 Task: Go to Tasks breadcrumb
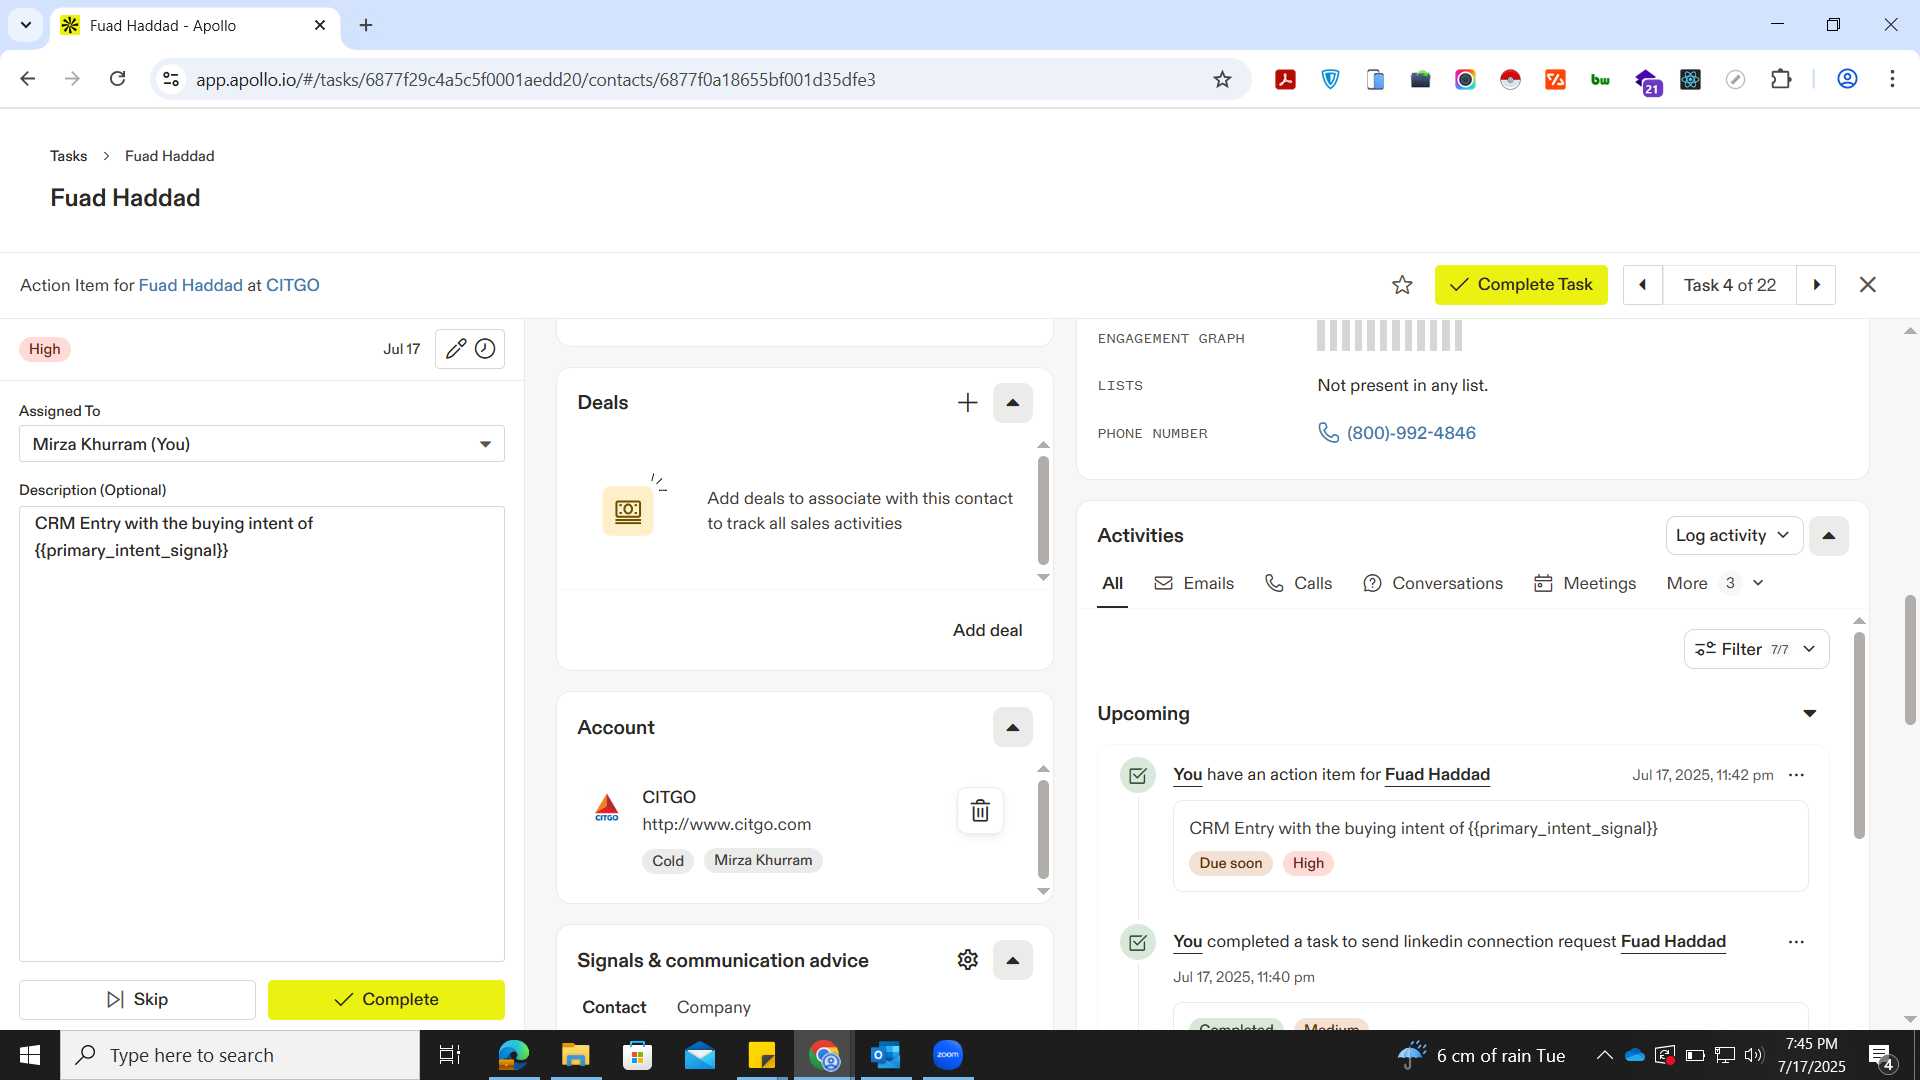(x=68, y=156)
